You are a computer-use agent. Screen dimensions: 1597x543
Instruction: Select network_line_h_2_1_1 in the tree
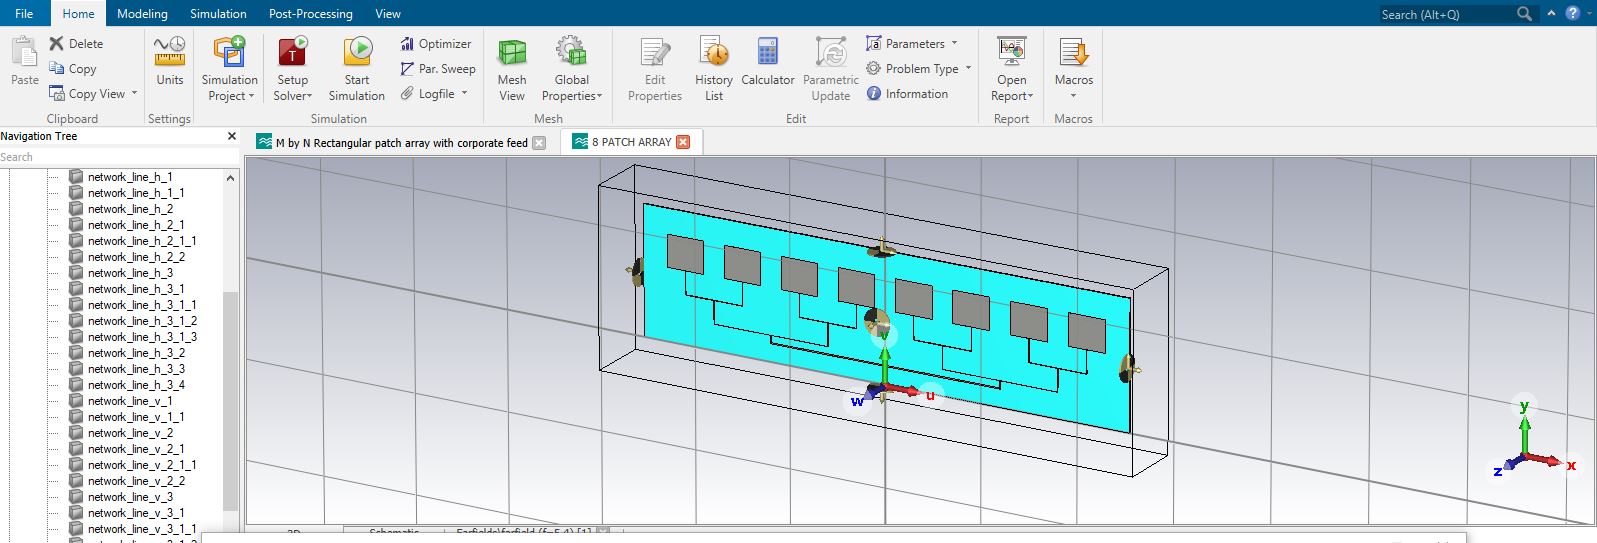click(141, 241)
